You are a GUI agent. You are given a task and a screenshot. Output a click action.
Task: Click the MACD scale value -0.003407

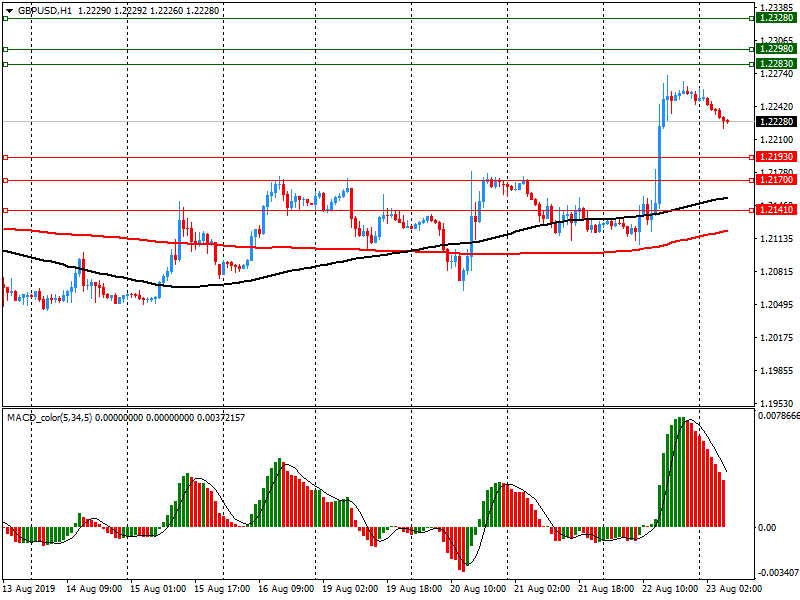[x=778, y=572]
